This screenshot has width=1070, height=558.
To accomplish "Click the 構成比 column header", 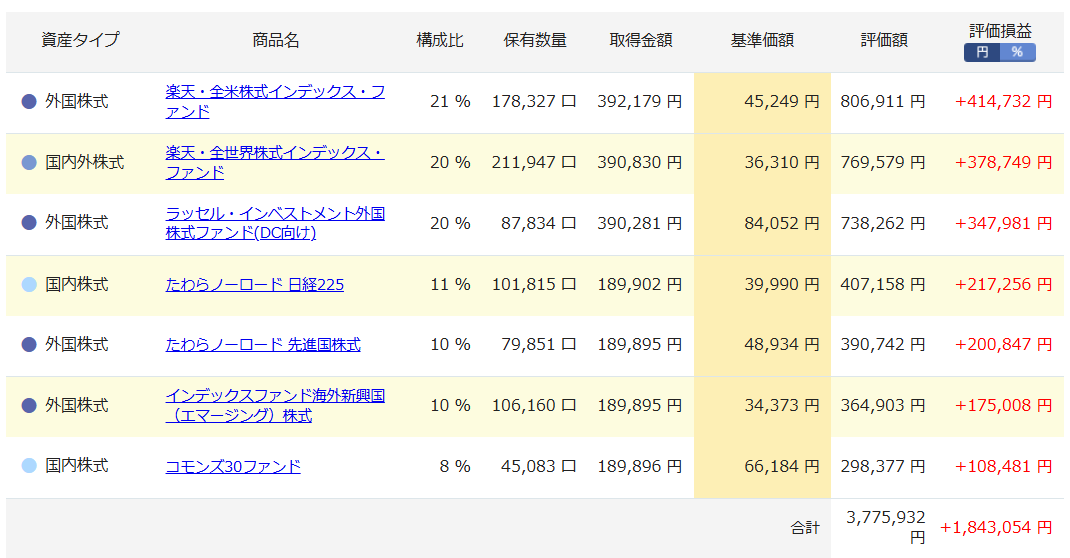I will point(440,40).
